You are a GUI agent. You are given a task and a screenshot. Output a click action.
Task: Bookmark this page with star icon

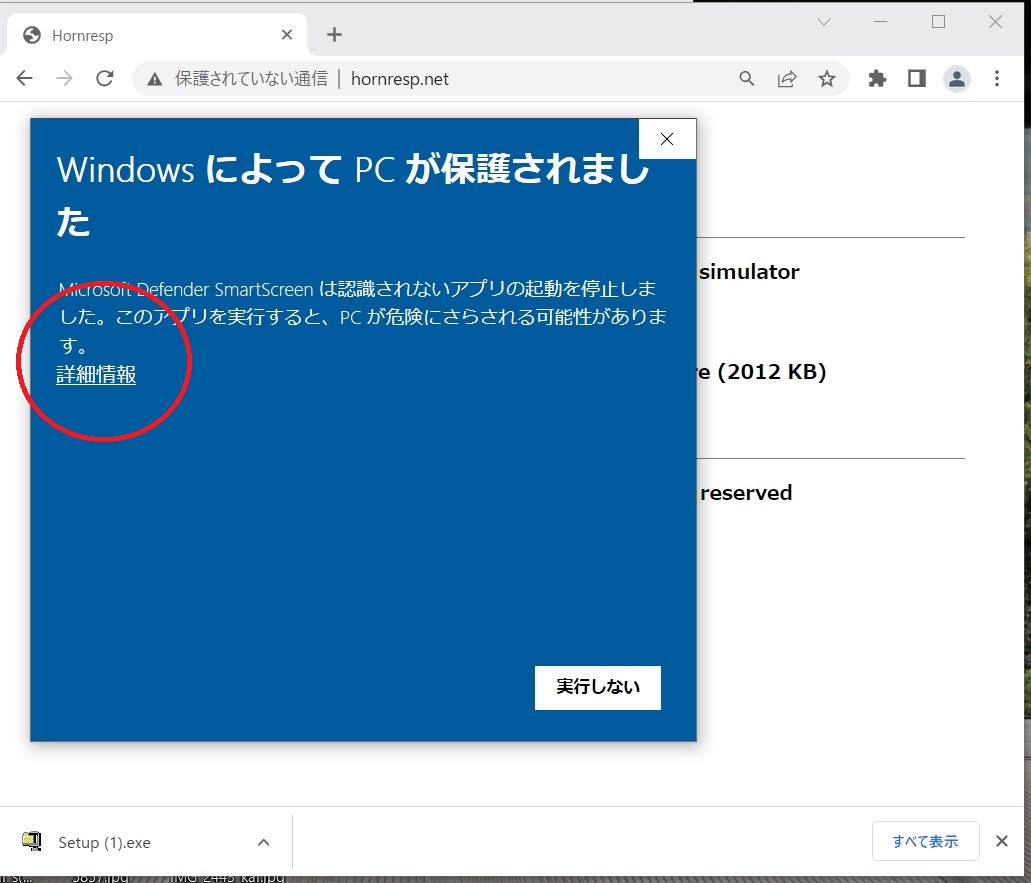(827, 79)
